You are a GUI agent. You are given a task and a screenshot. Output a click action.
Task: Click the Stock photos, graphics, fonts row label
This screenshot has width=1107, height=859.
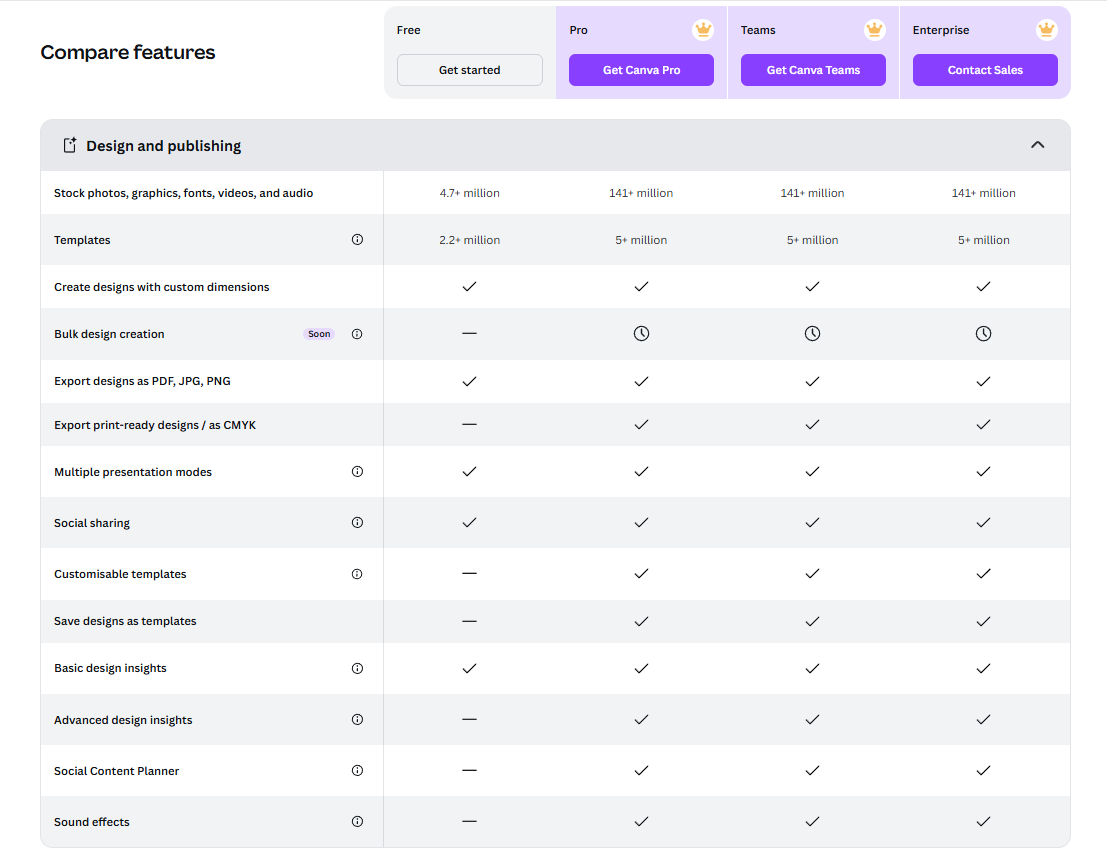point(184,193)
